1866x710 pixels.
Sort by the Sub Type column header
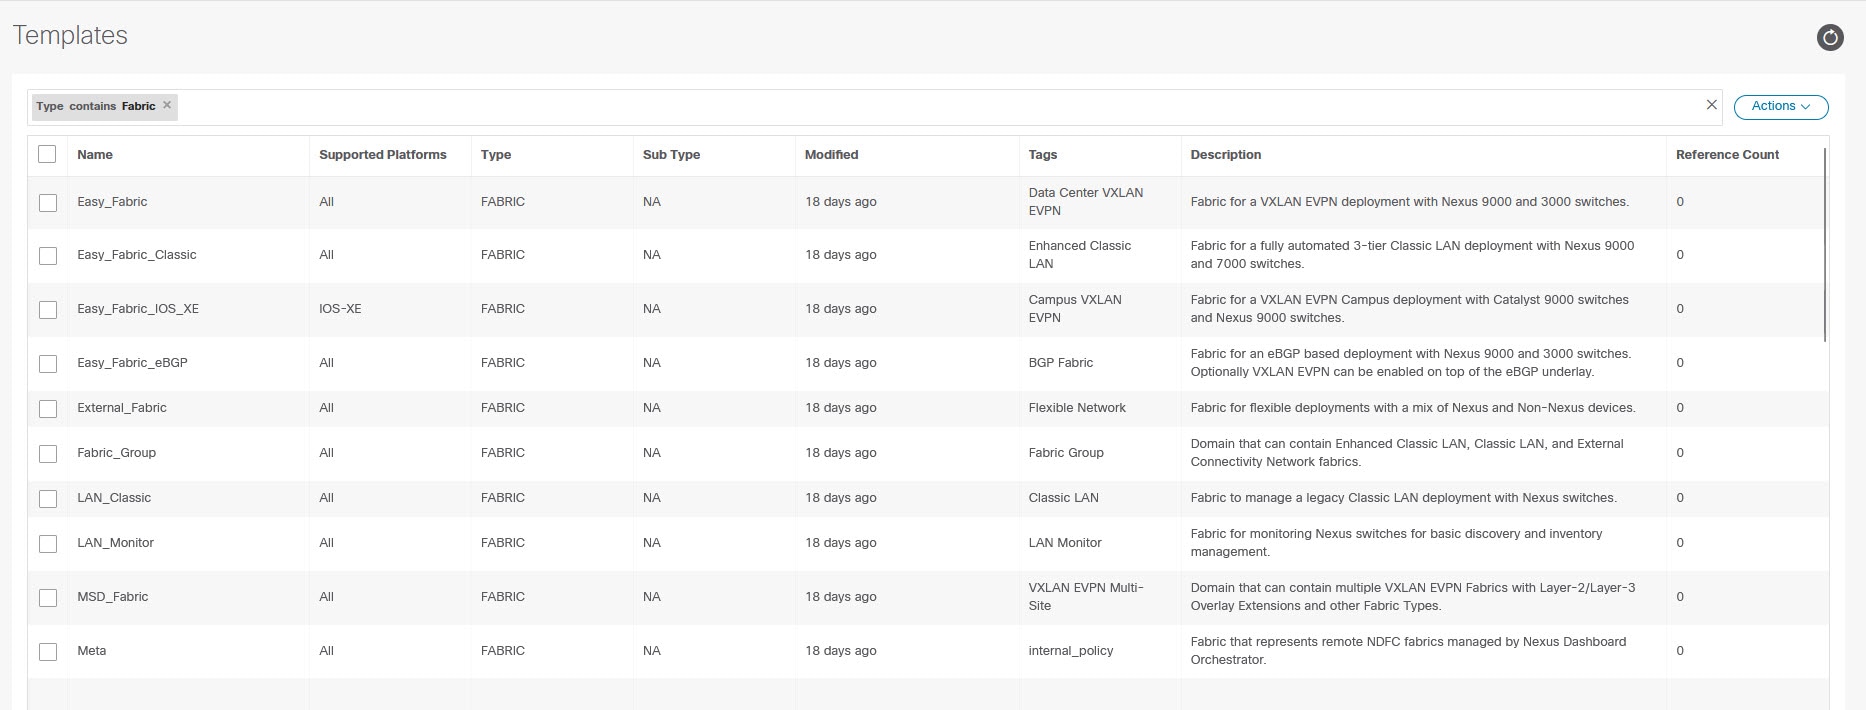[x=671, y=155]
